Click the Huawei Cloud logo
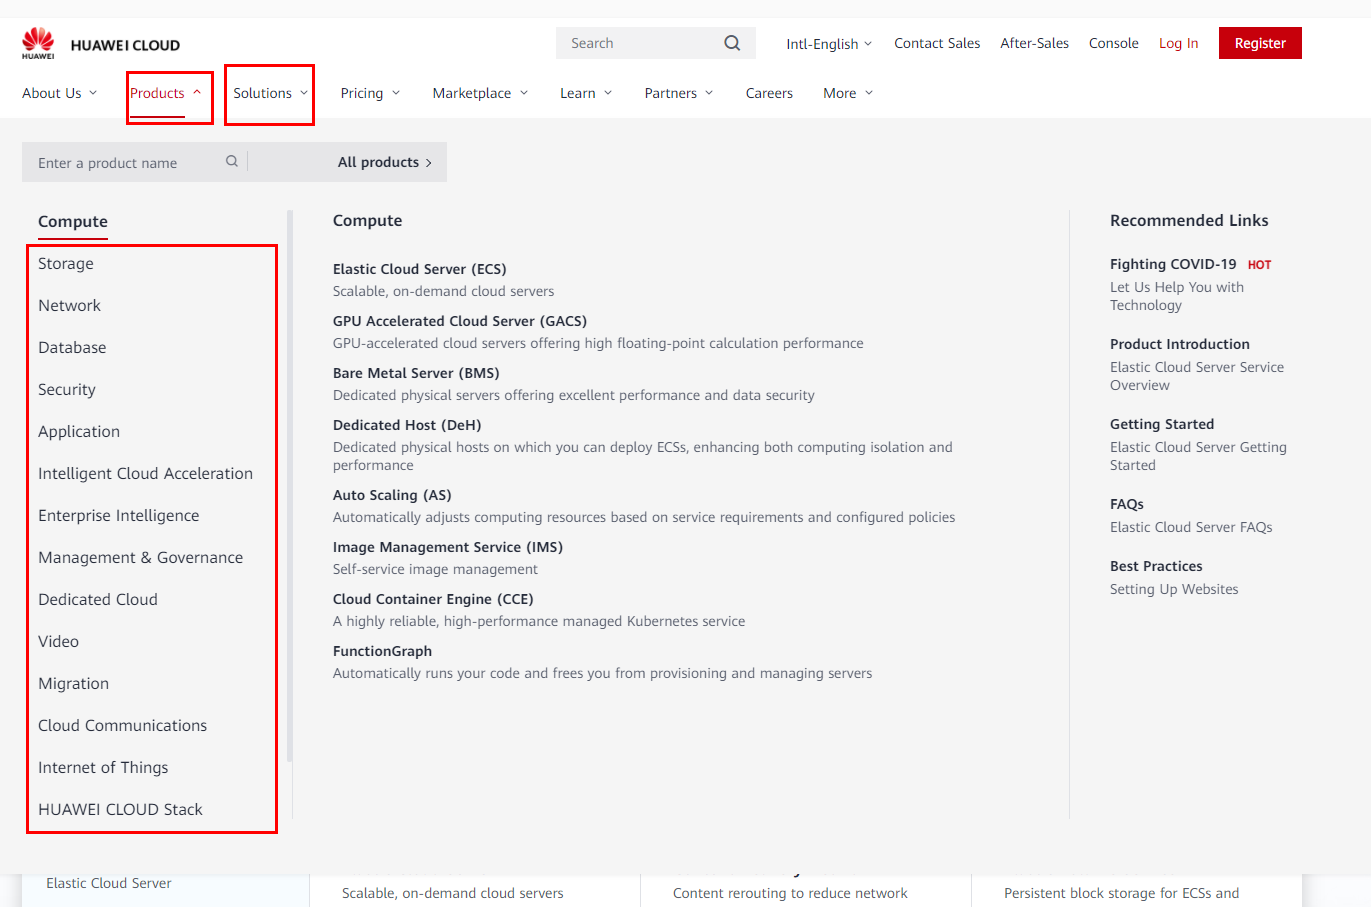 point(101,44)
